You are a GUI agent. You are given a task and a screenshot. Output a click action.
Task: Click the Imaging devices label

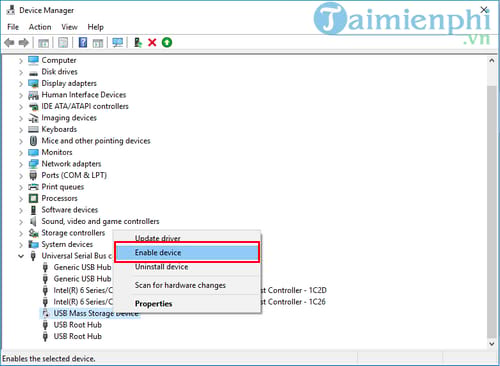click(x=69, y=118)
